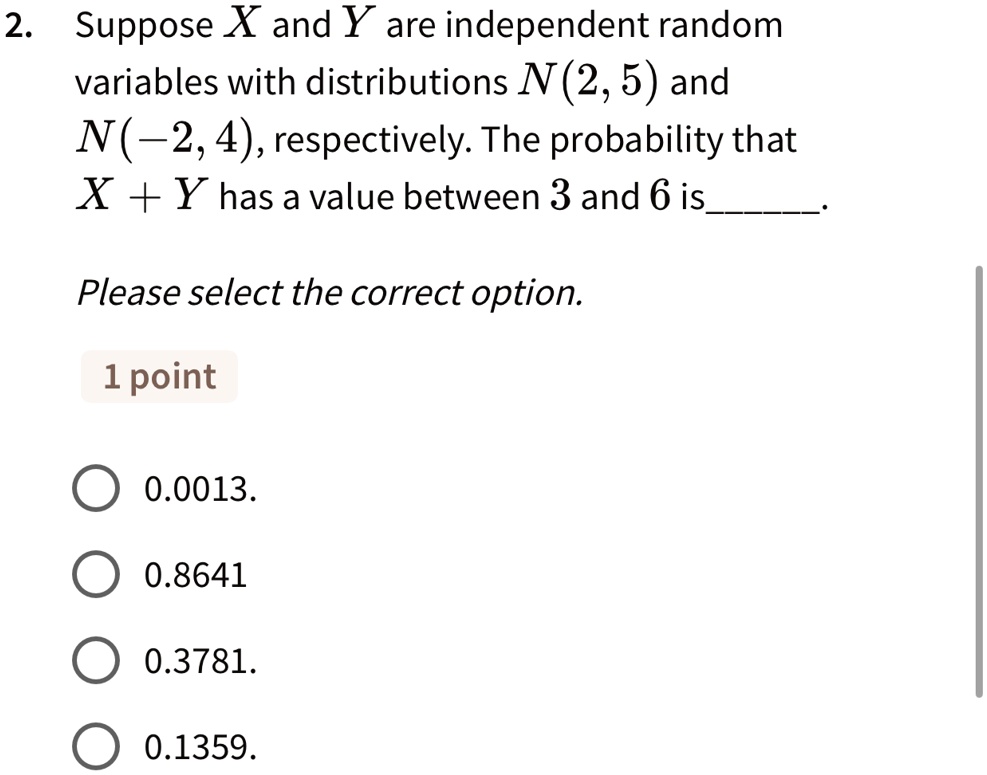Click the radio button beside 0.8641
This screenshot has width=987, height=775.
click(x=96, y=574)
